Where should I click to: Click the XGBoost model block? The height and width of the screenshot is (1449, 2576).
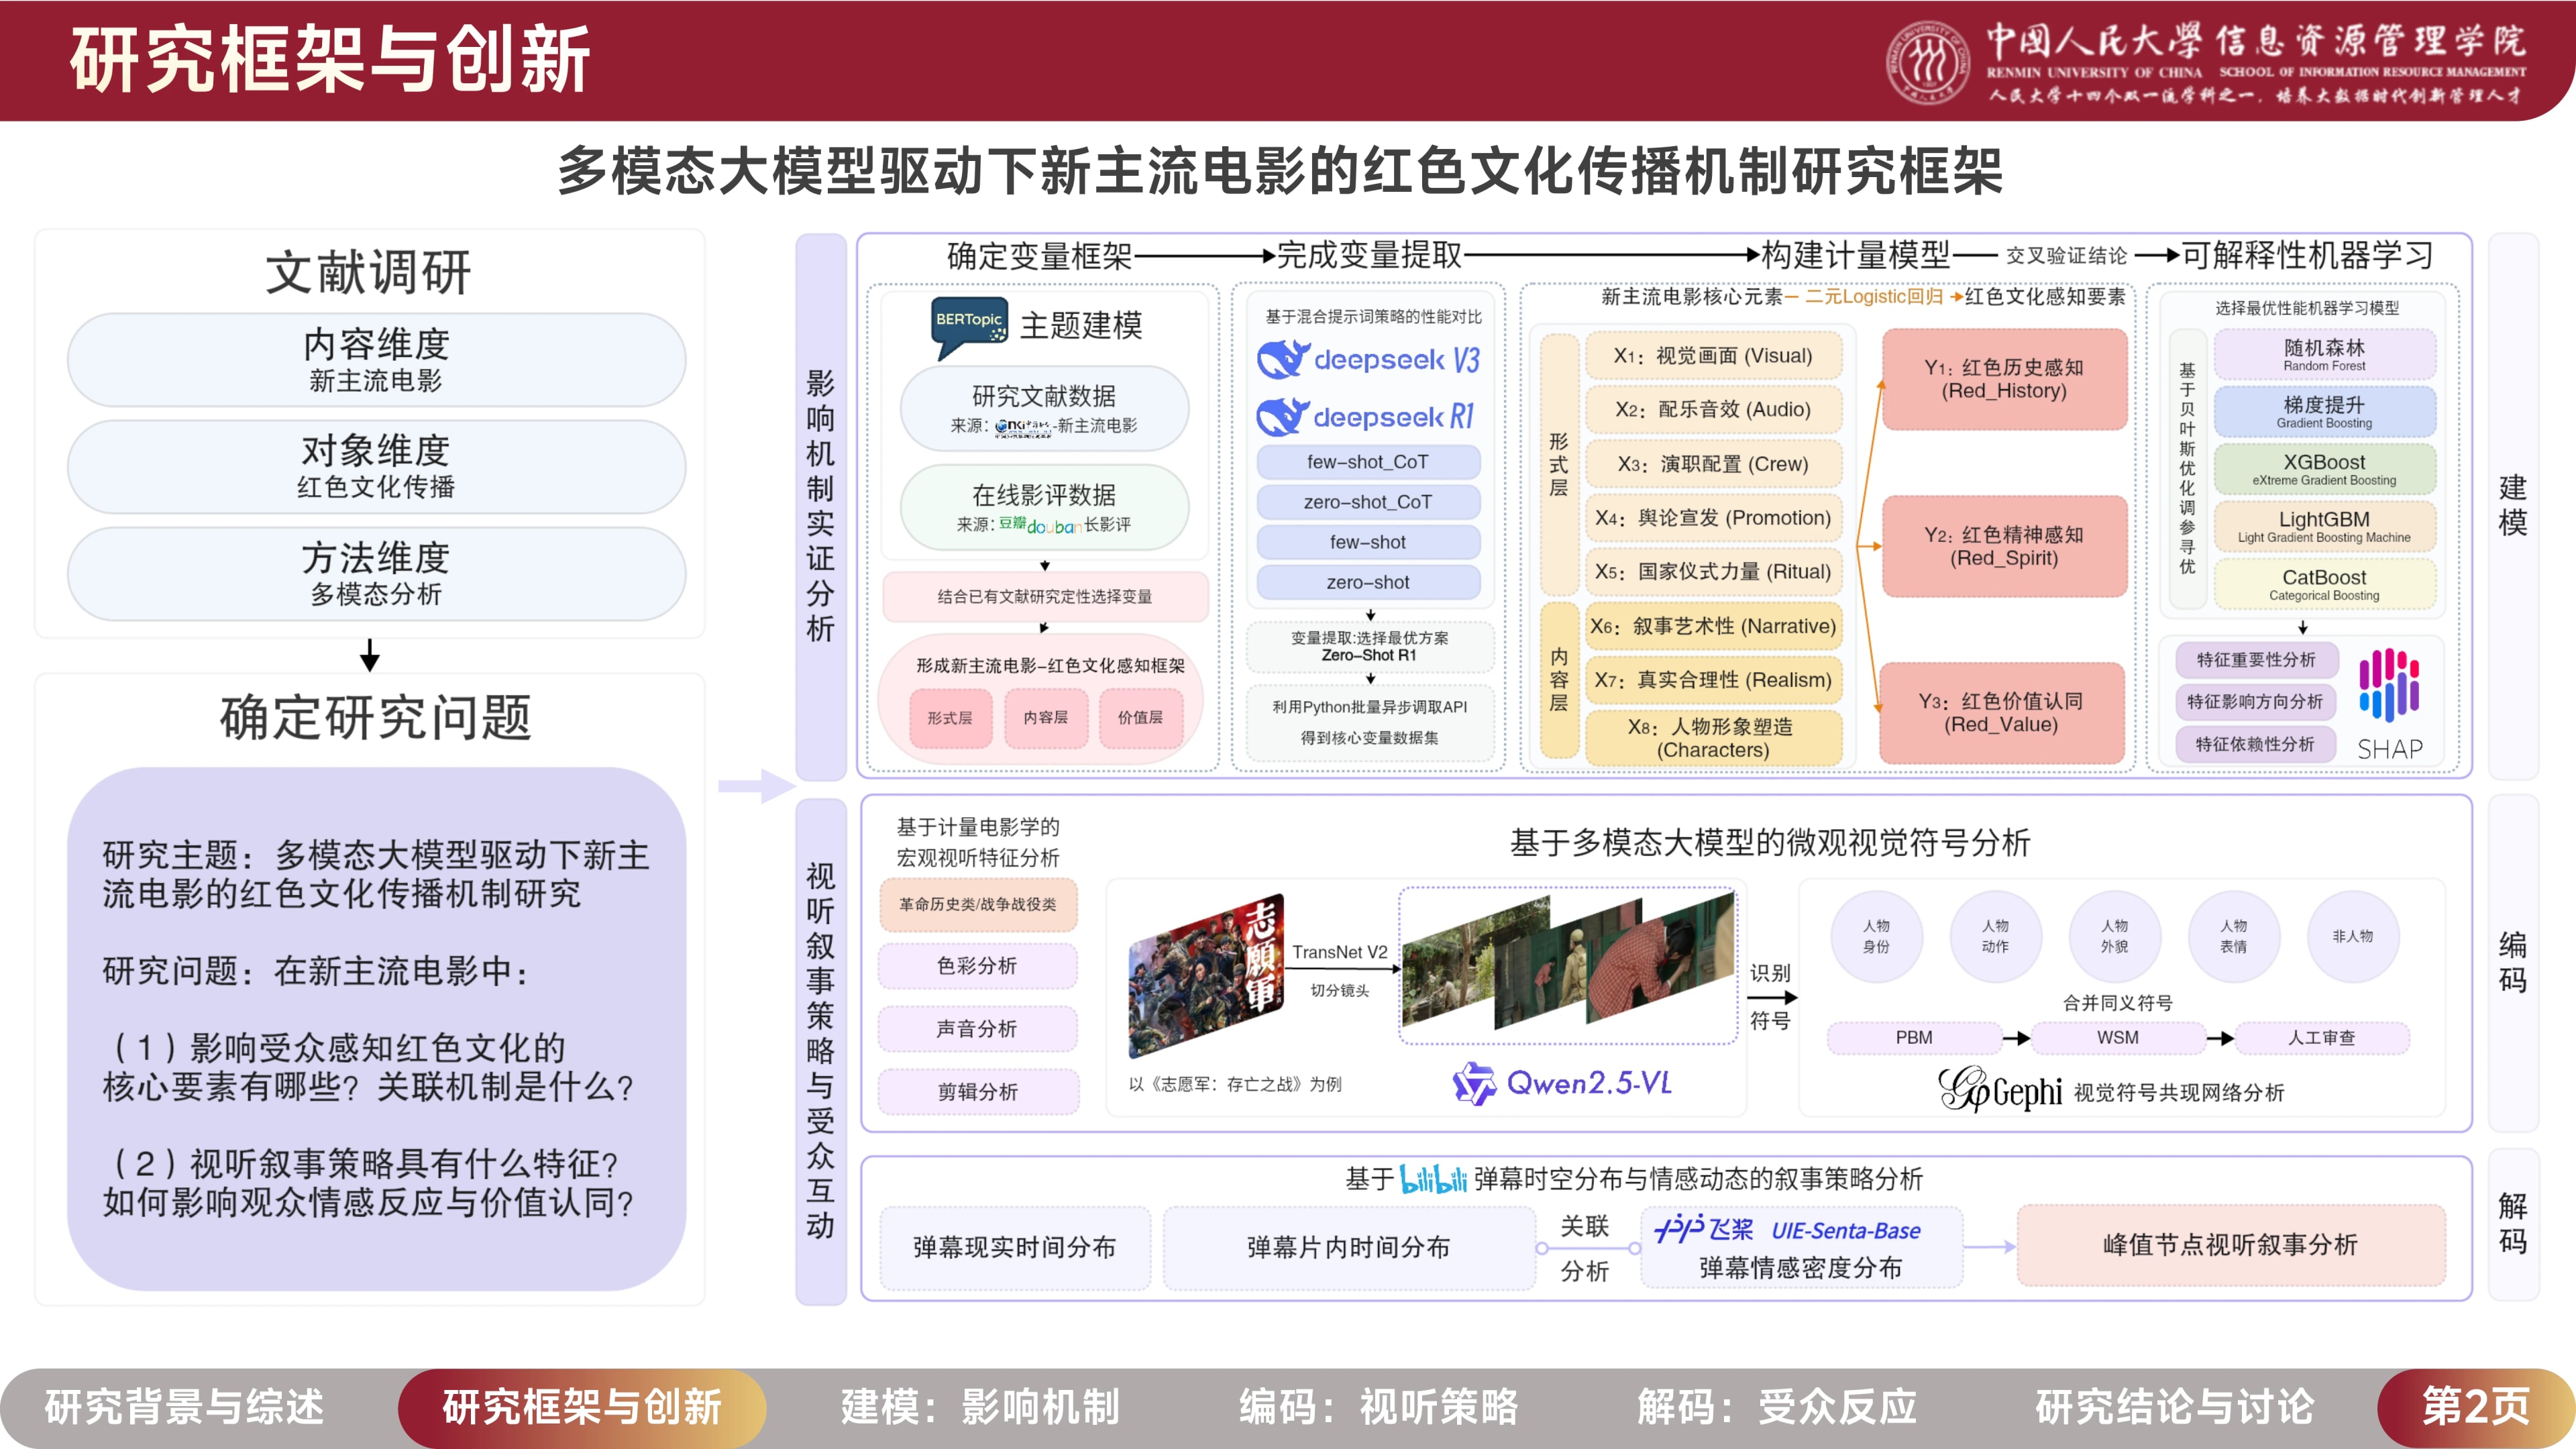pos(2325,470)
